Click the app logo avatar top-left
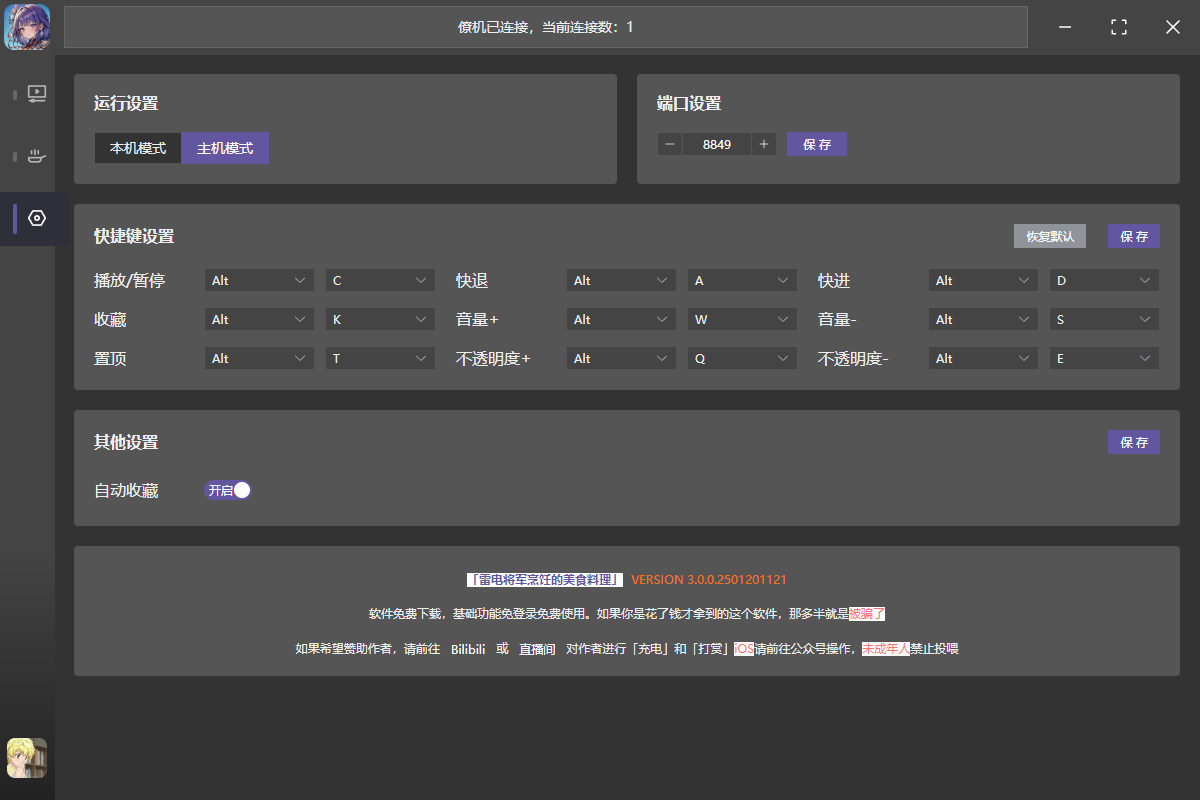1200x800 pixels. point(27,27)
